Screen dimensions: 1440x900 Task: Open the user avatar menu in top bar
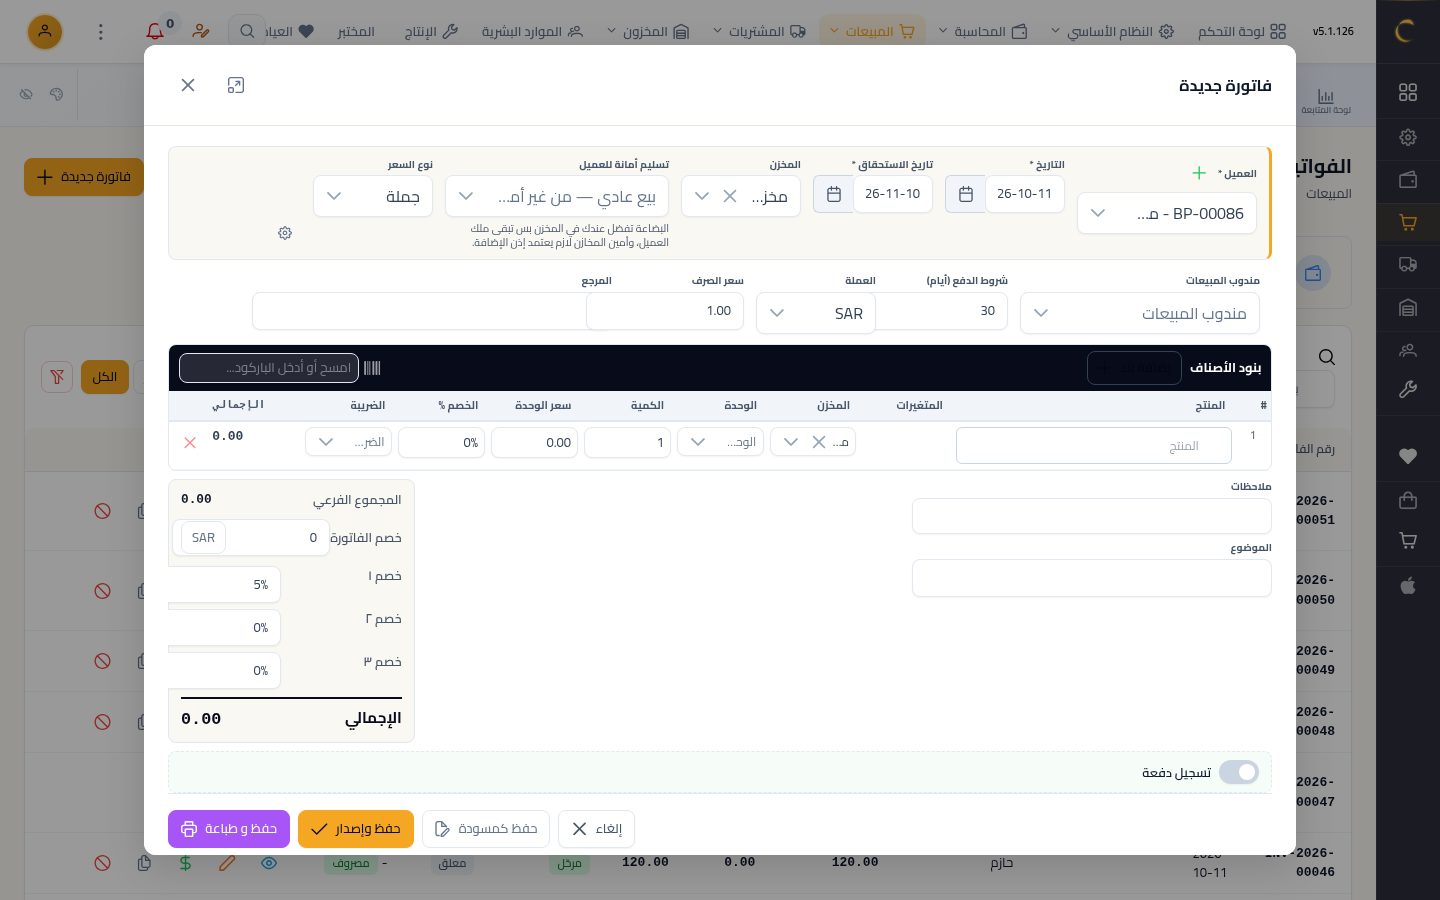coord(45,32)
